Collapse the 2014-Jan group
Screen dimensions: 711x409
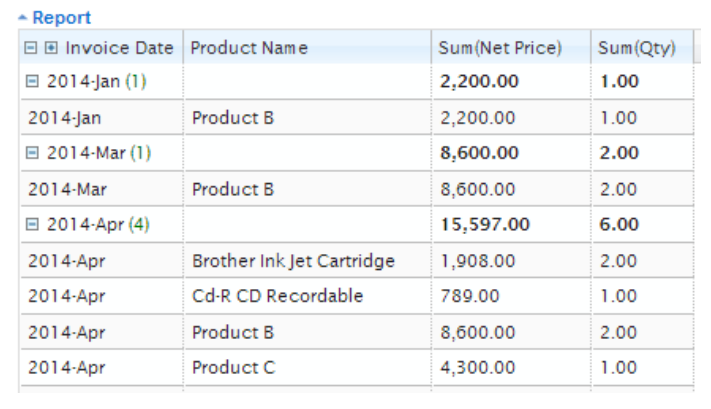(x=32, y=82)
